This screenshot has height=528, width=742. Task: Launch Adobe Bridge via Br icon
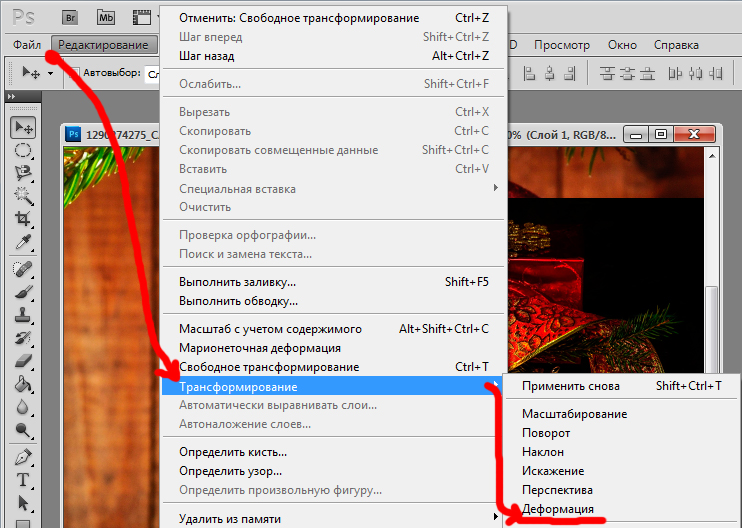coord(70,18)
